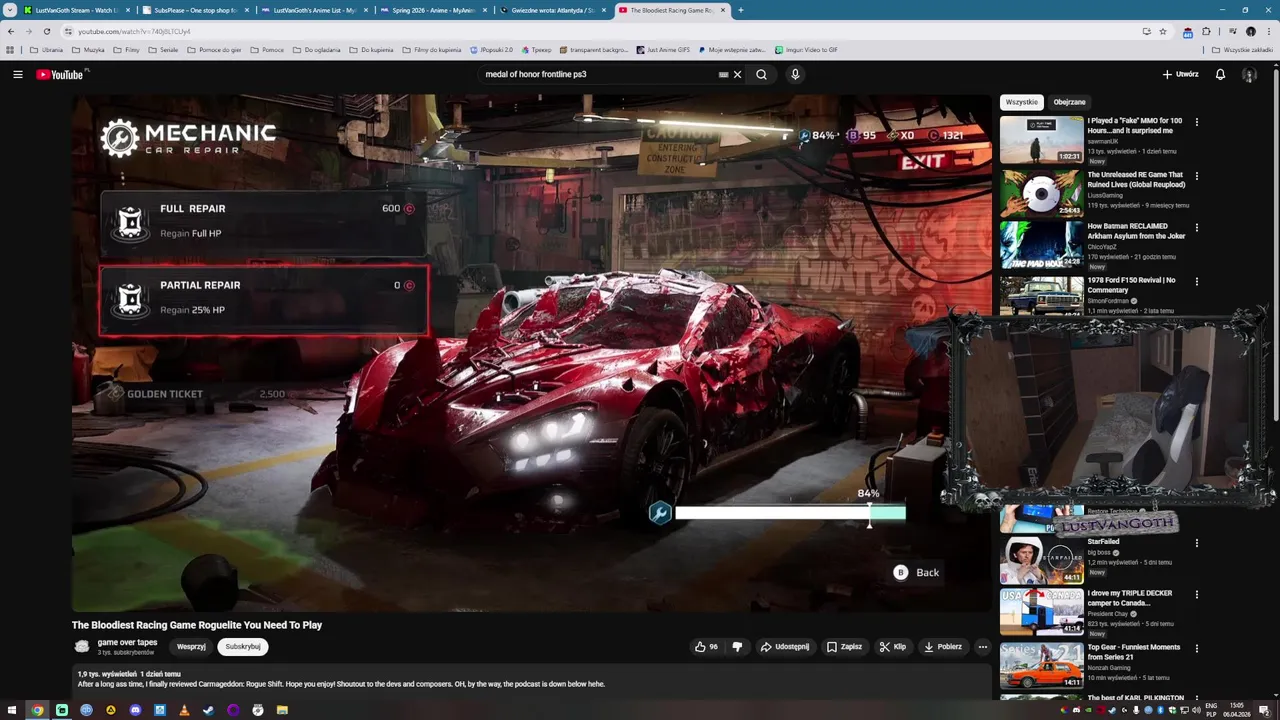The height and width of the screenshot is (720, 1280).
Task: Open the bookmarks apps grid icon
Action: [10, 49]
